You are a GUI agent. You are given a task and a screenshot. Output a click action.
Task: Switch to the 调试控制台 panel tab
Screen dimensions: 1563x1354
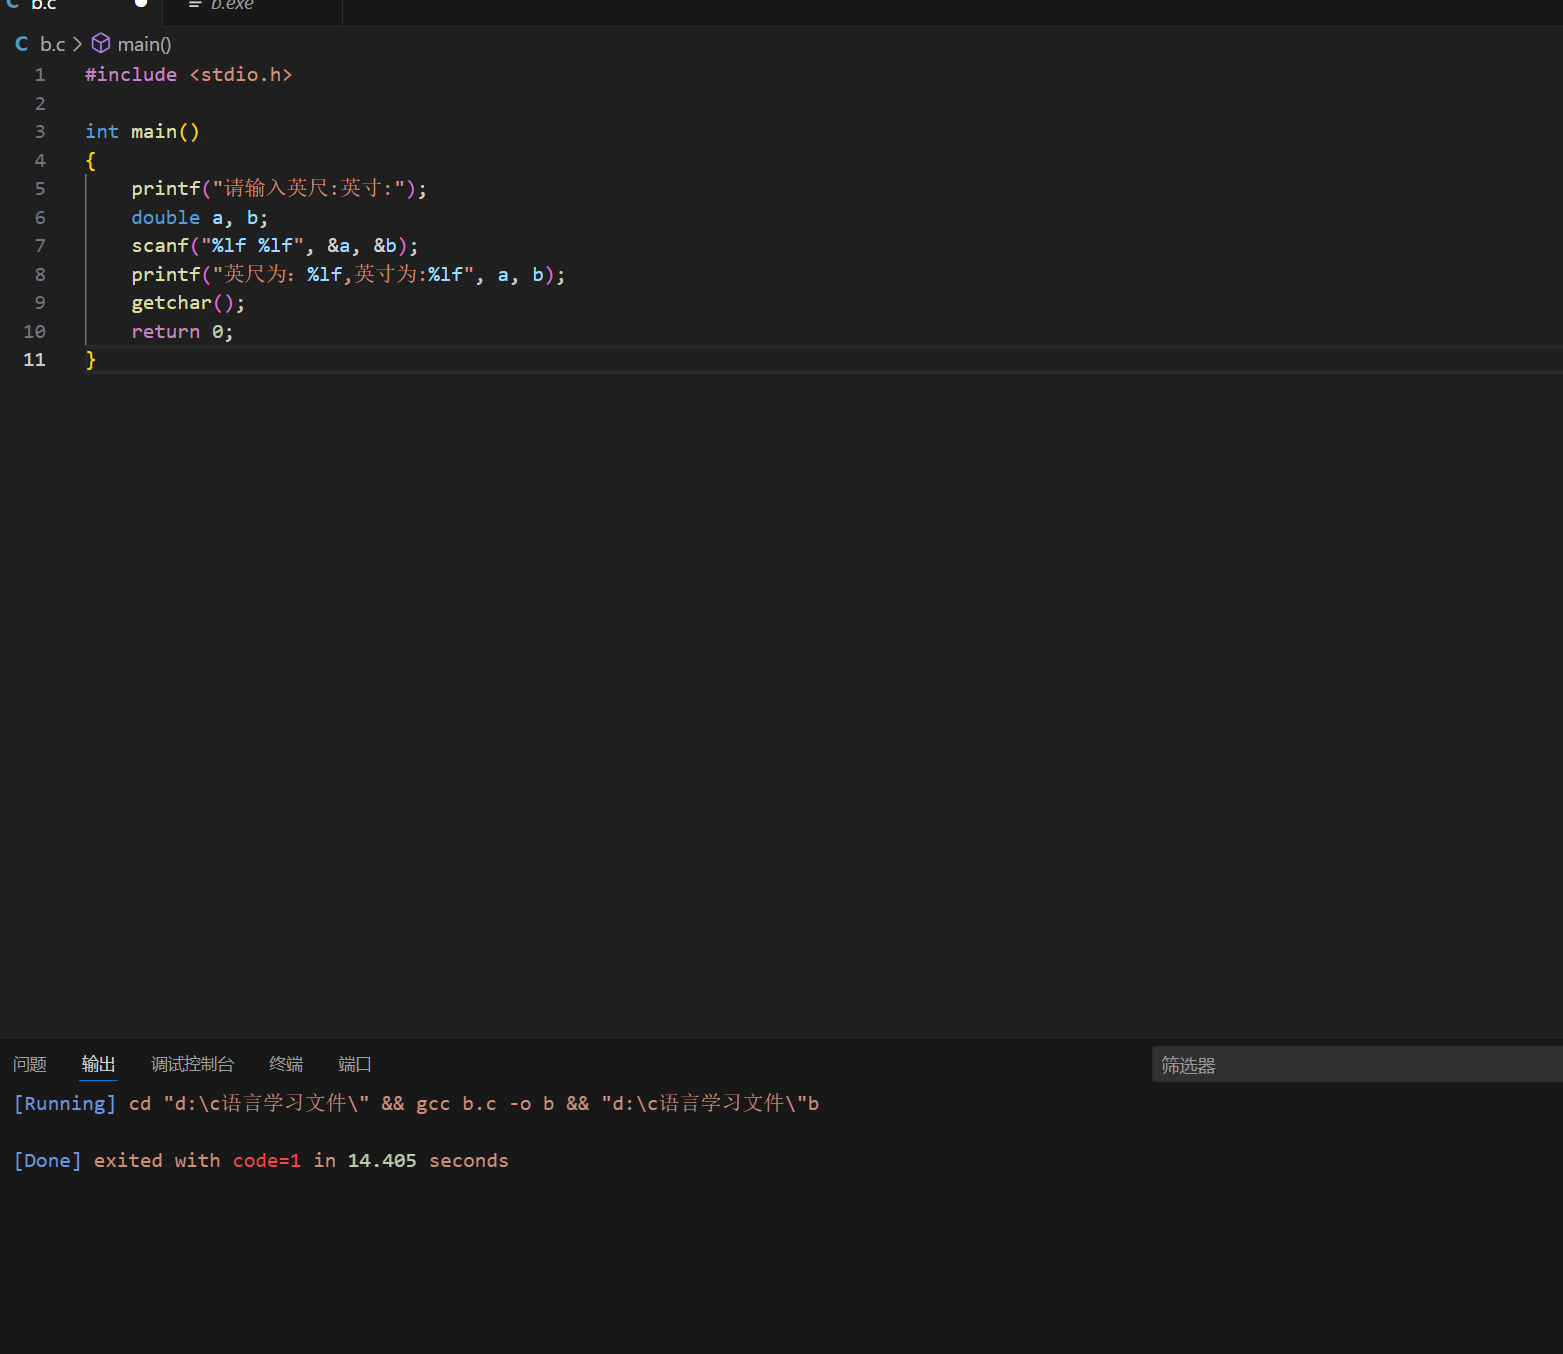click(192, 1064)
